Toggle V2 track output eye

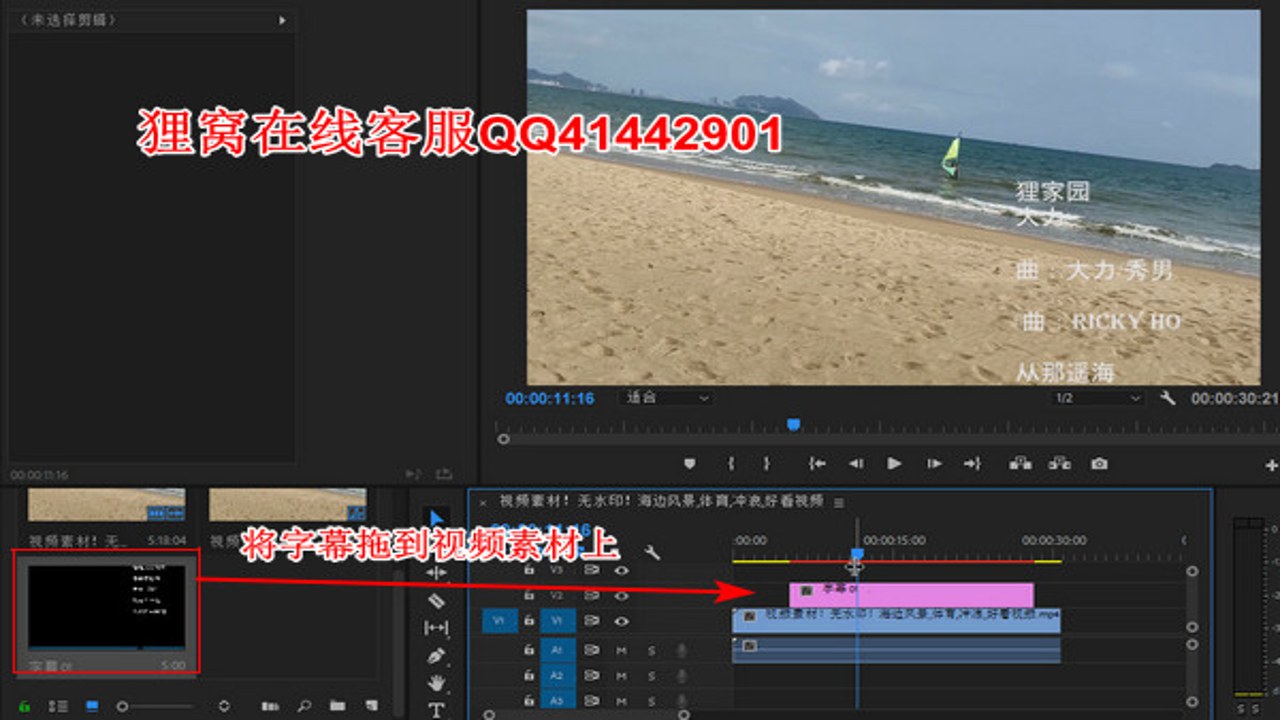click(x=622, y=595)
